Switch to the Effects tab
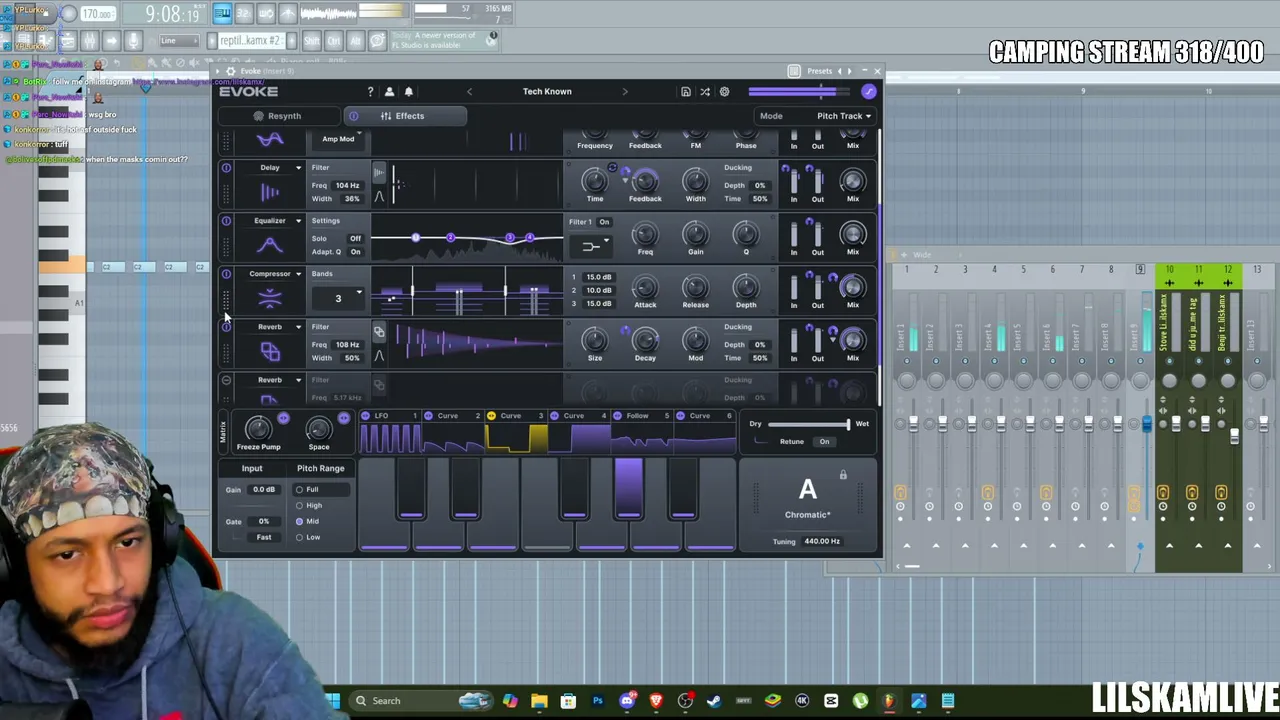Screen dimensions: 1280x720 click(x=404, y=116)
